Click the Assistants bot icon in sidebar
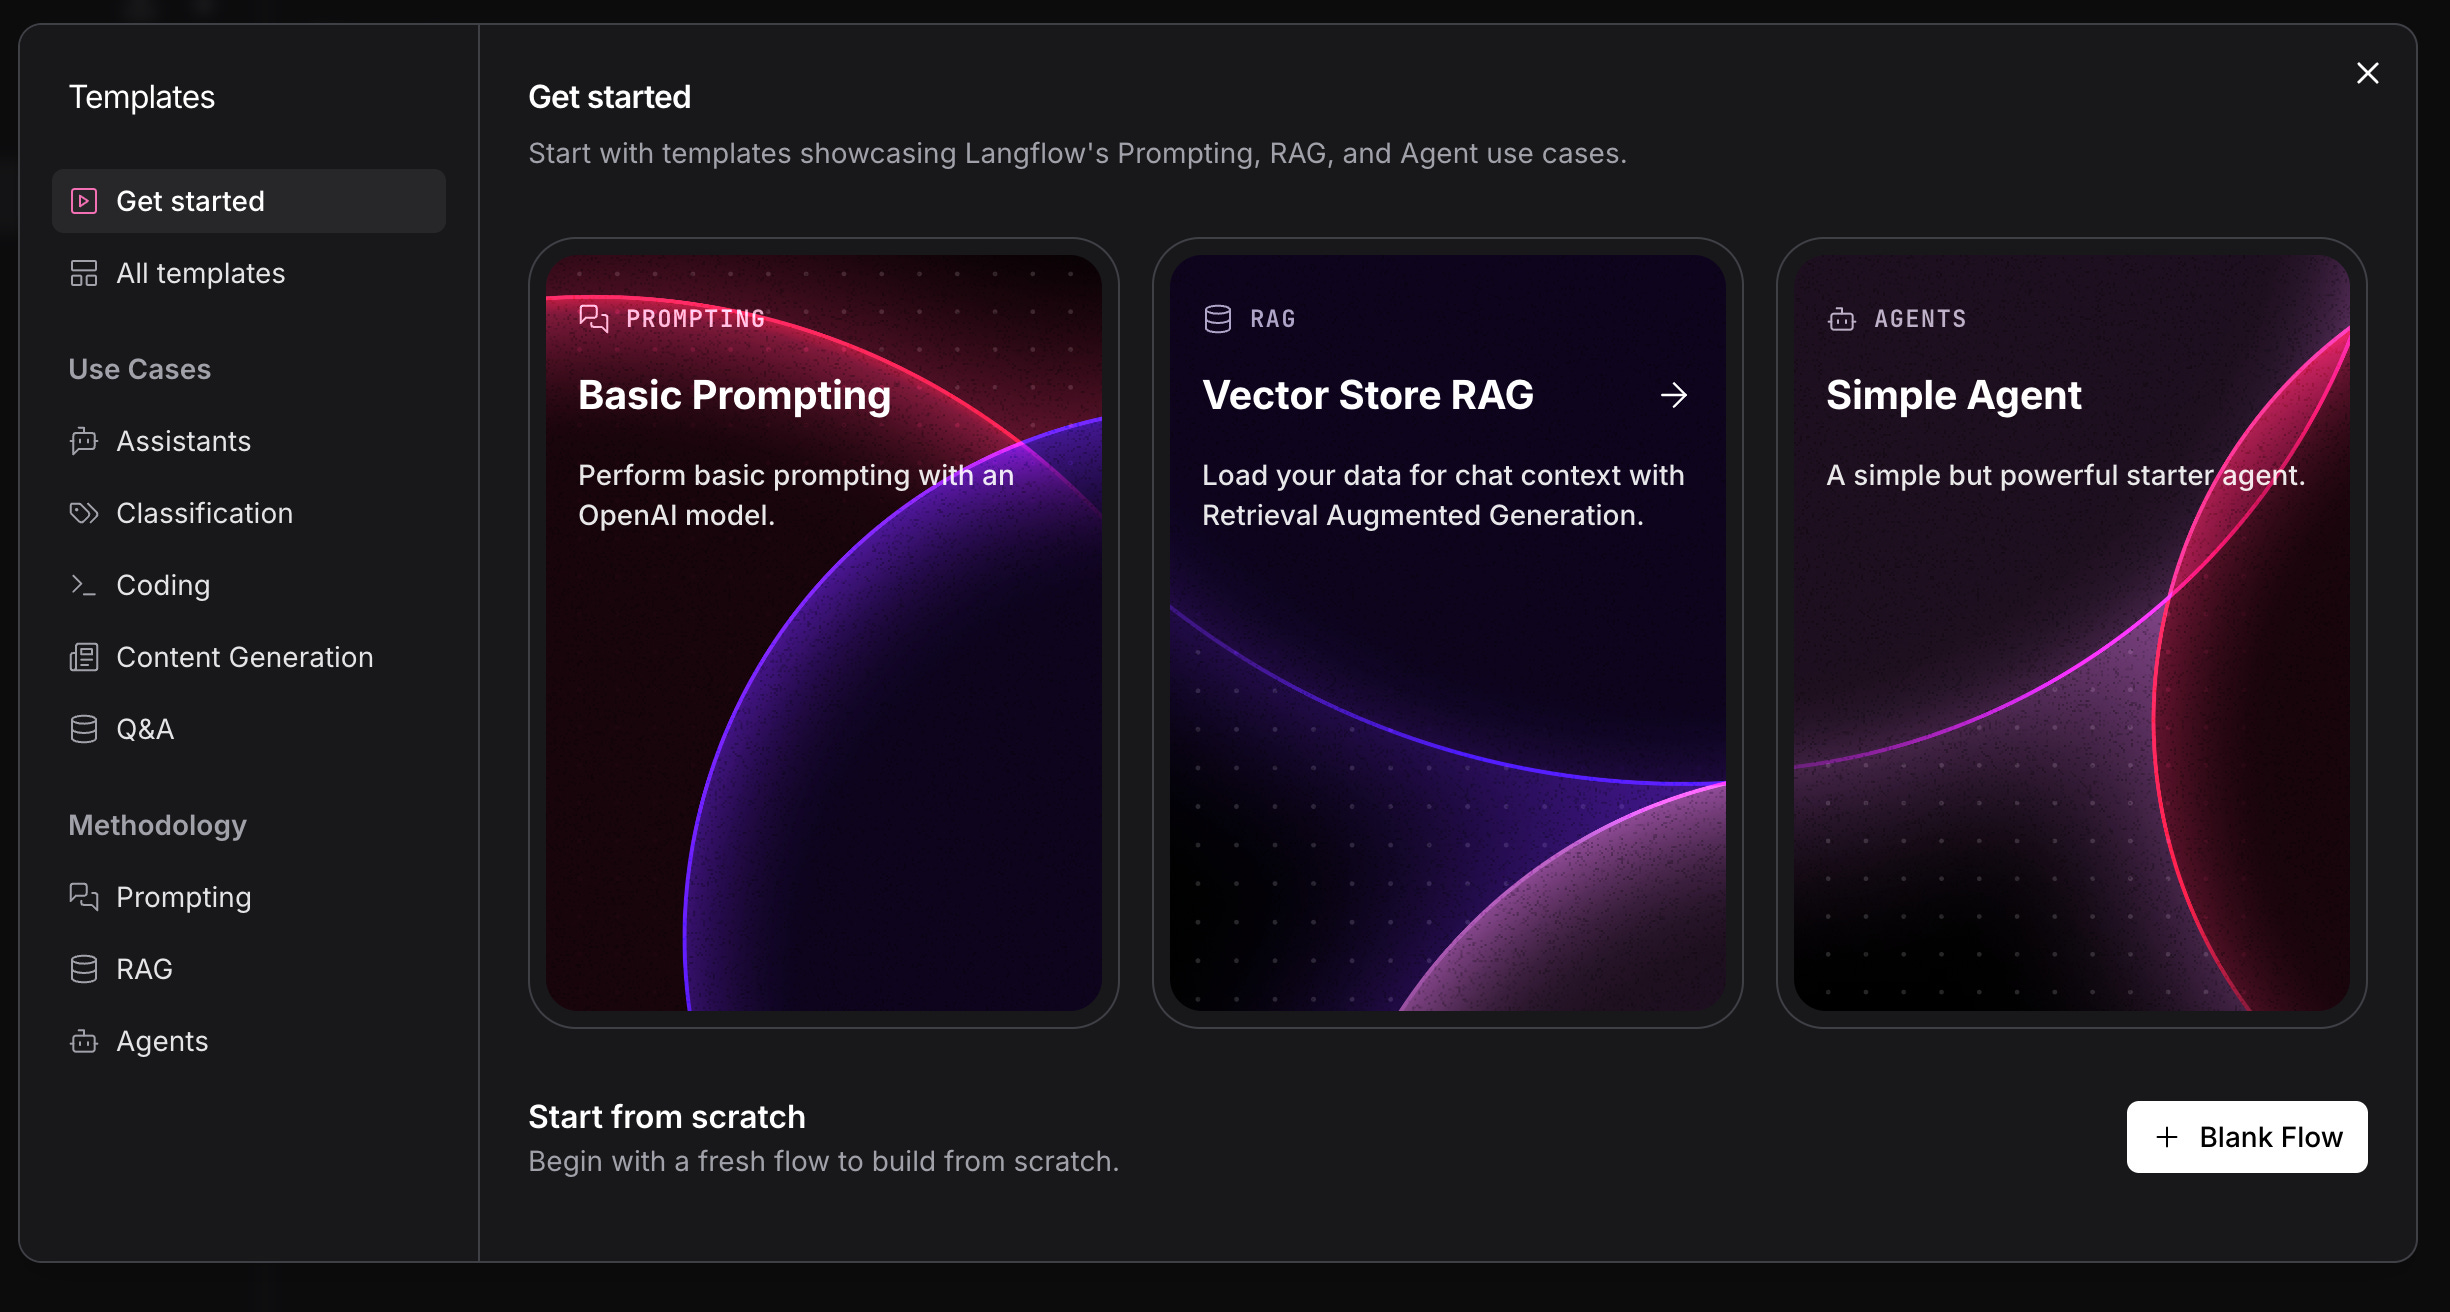The image size is (2450, 1312). pyautogui.click(x=84, y=441)
